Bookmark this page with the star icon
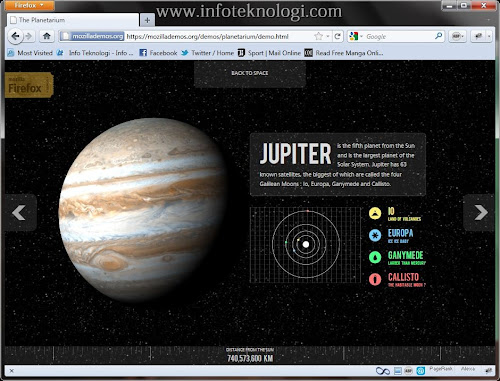The image size is (500, 381). pos(318,36)
